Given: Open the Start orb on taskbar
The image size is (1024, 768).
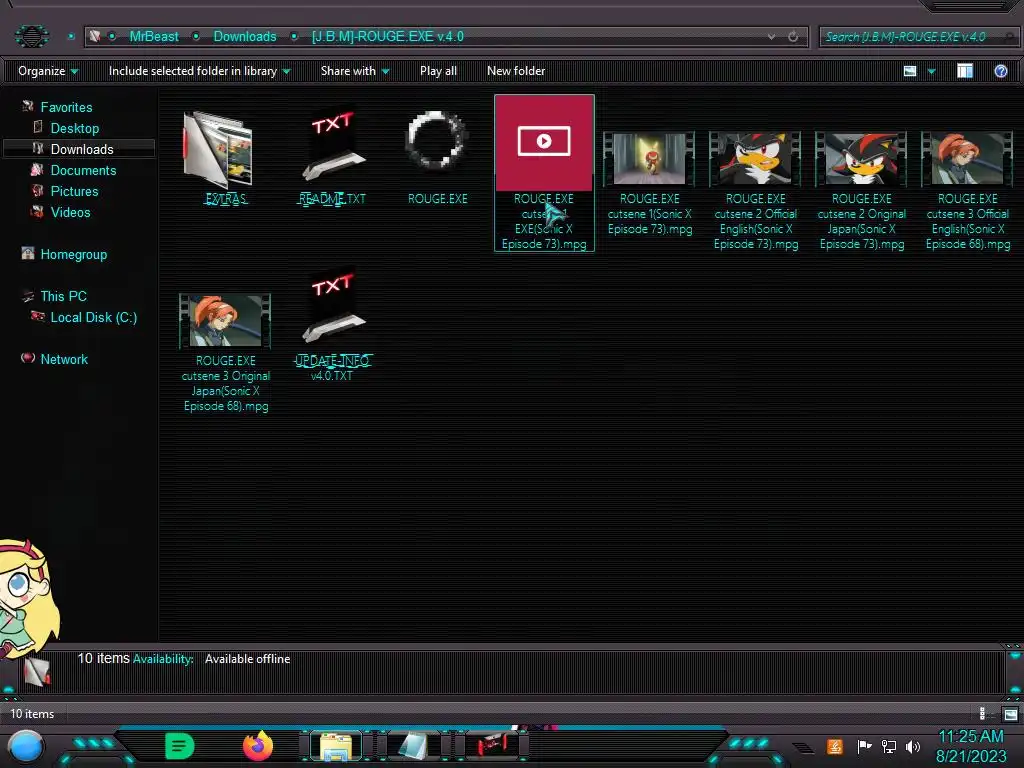Looking at the screenshot, I should [x=26, y=747].
